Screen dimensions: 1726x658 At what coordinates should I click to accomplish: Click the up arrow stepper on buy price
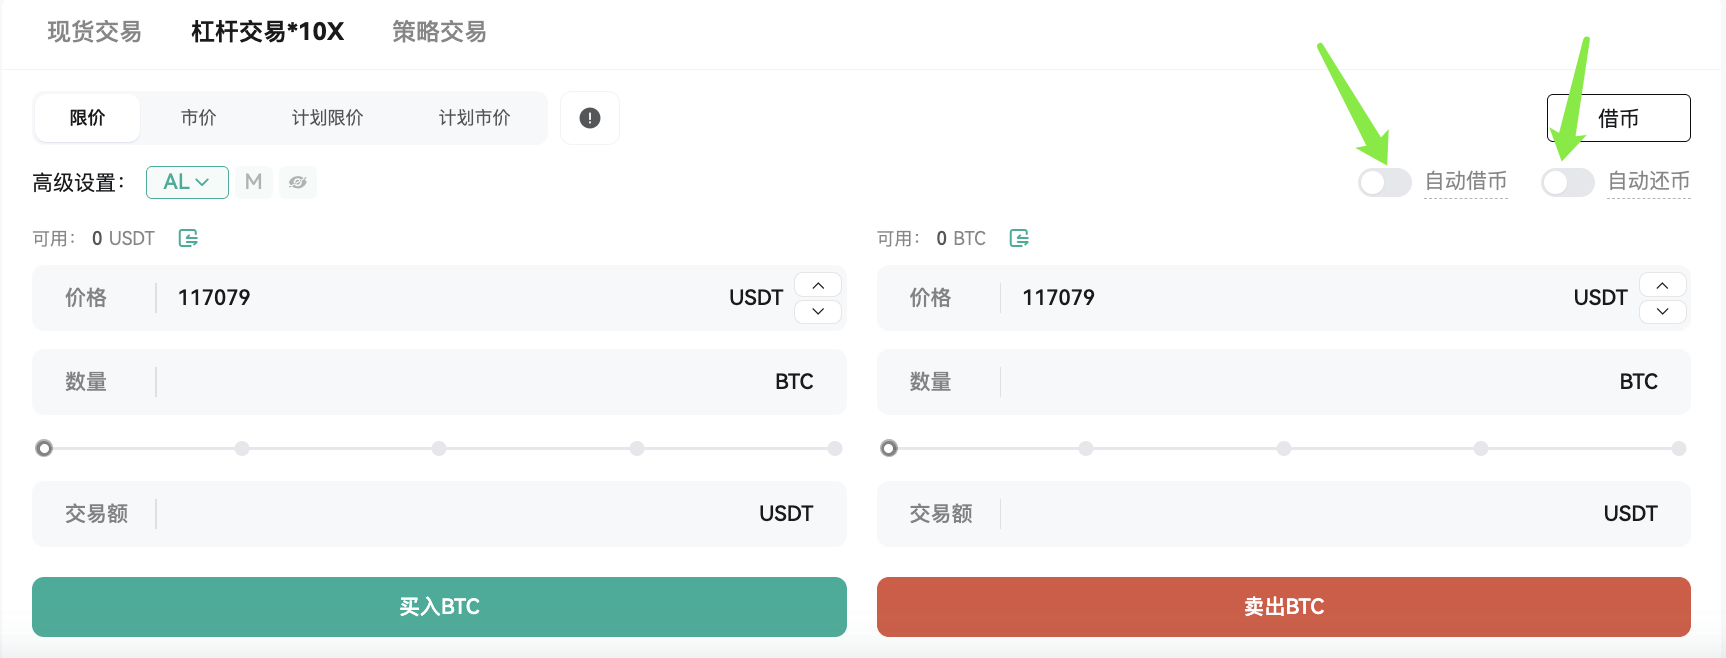coord(817,284)
